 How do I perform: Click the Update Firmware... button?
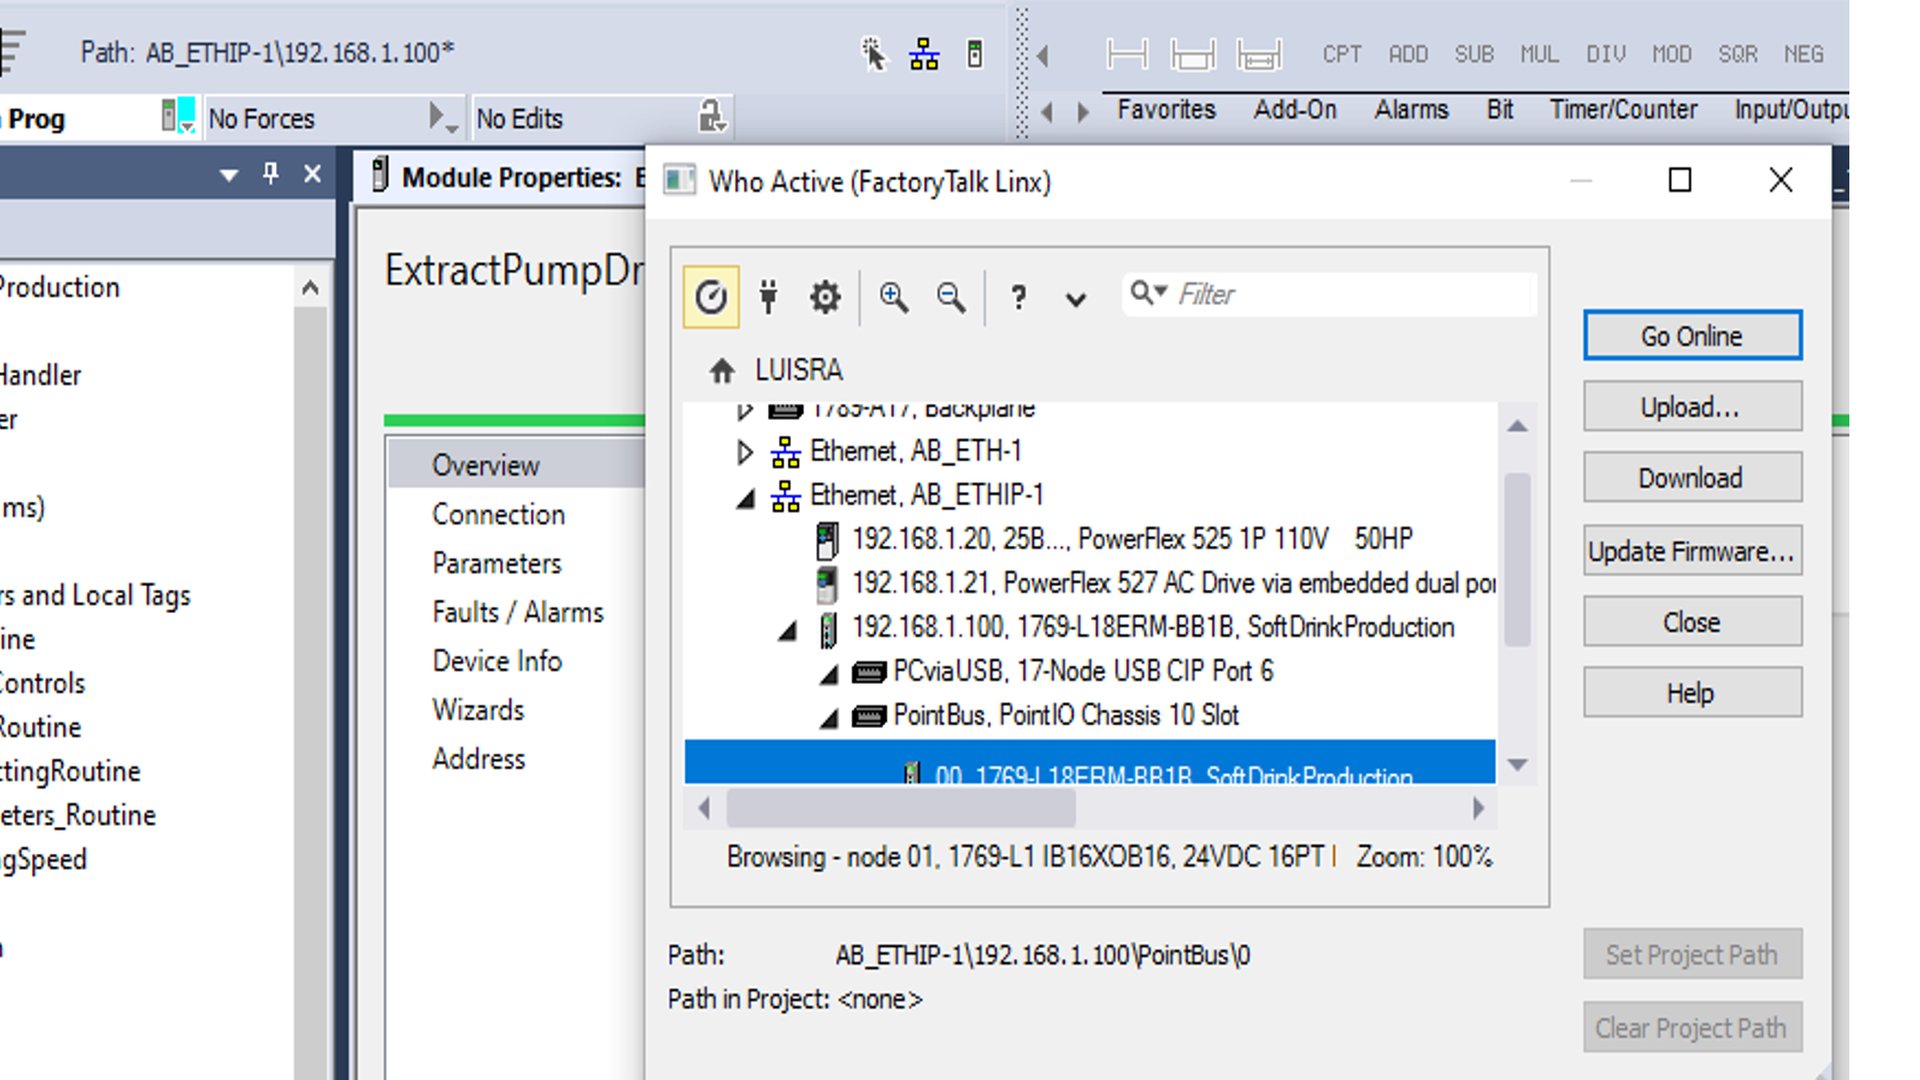tap(1692, 551)
